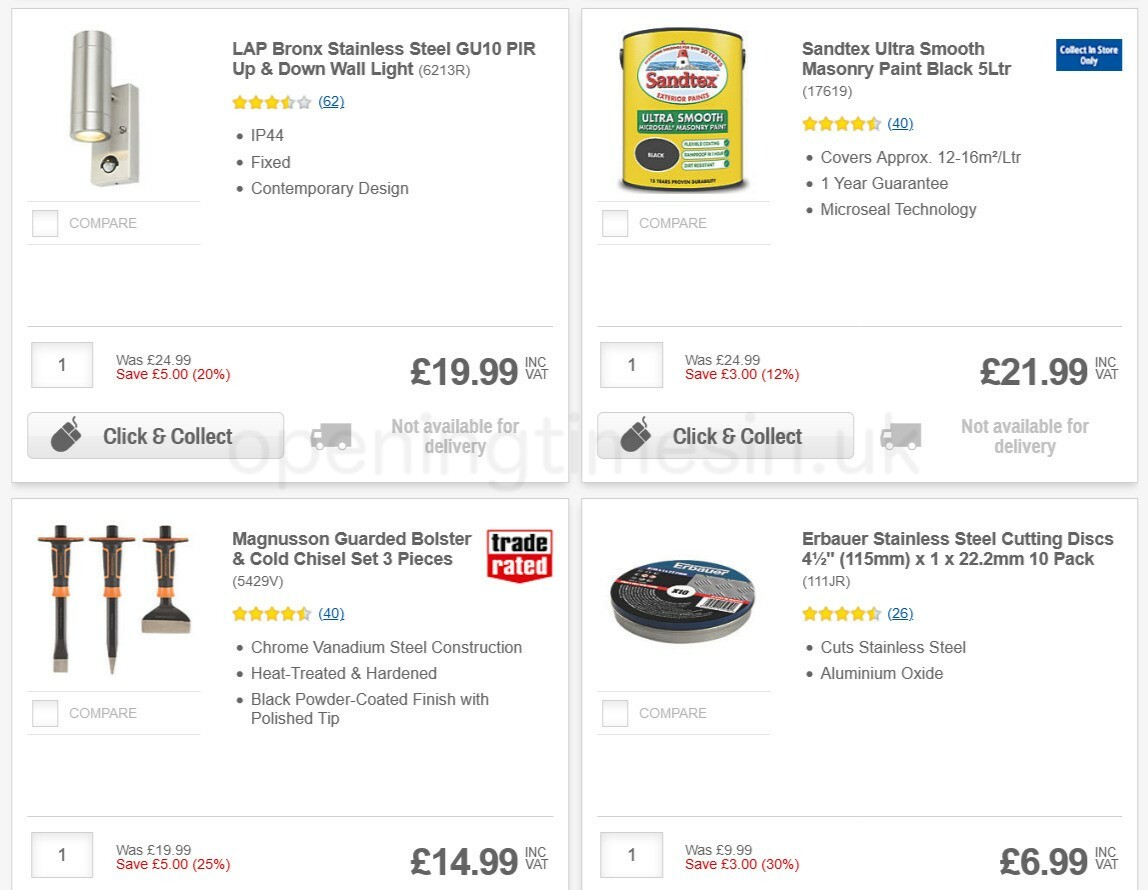The width and height of the screenshot is (1148, 890).
Task: Click the star rating for the LAP wall light
Action: click(272, 101)
